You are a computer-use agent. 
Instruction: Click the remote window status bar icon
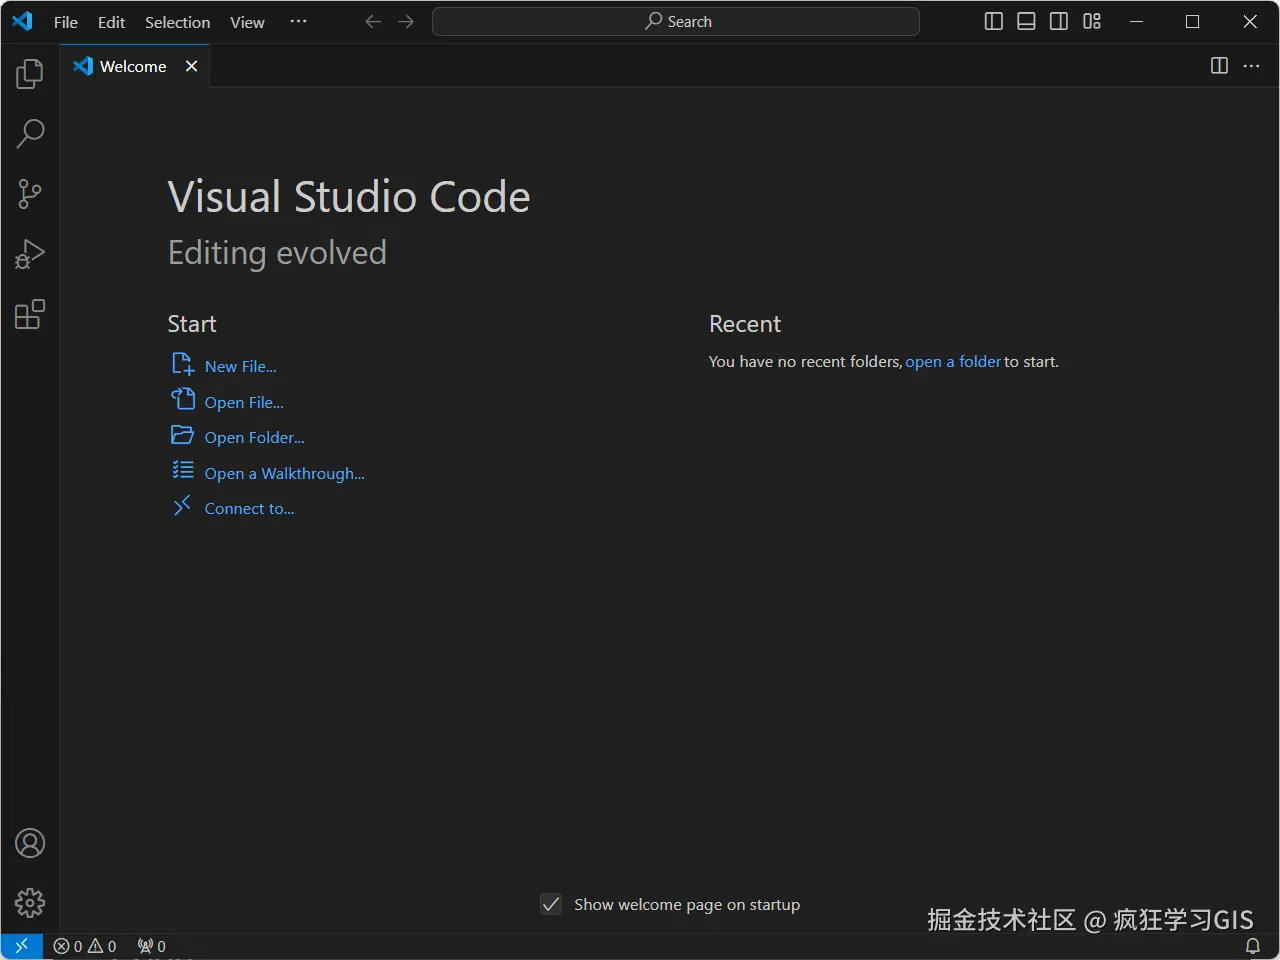(x=21, y=946)
